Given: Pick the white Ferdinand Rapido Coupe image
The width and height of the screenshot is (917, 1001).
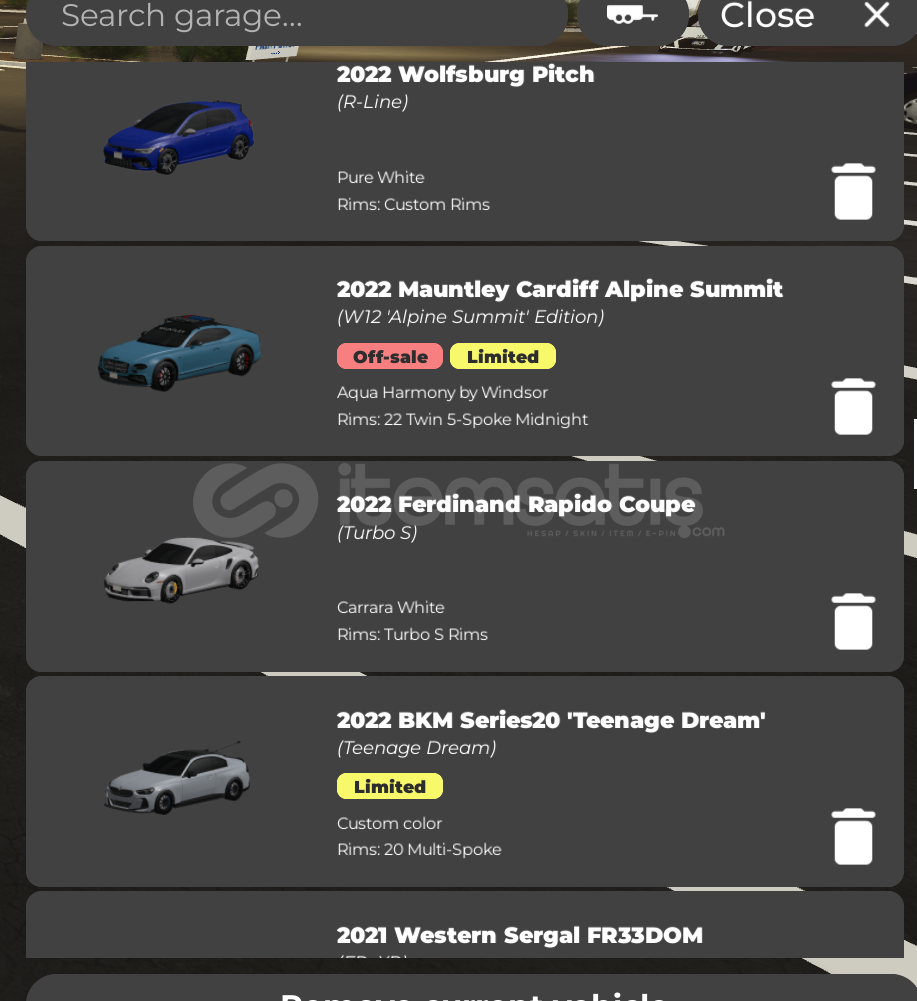Looking at the screenshot, I should click(182, 569).
